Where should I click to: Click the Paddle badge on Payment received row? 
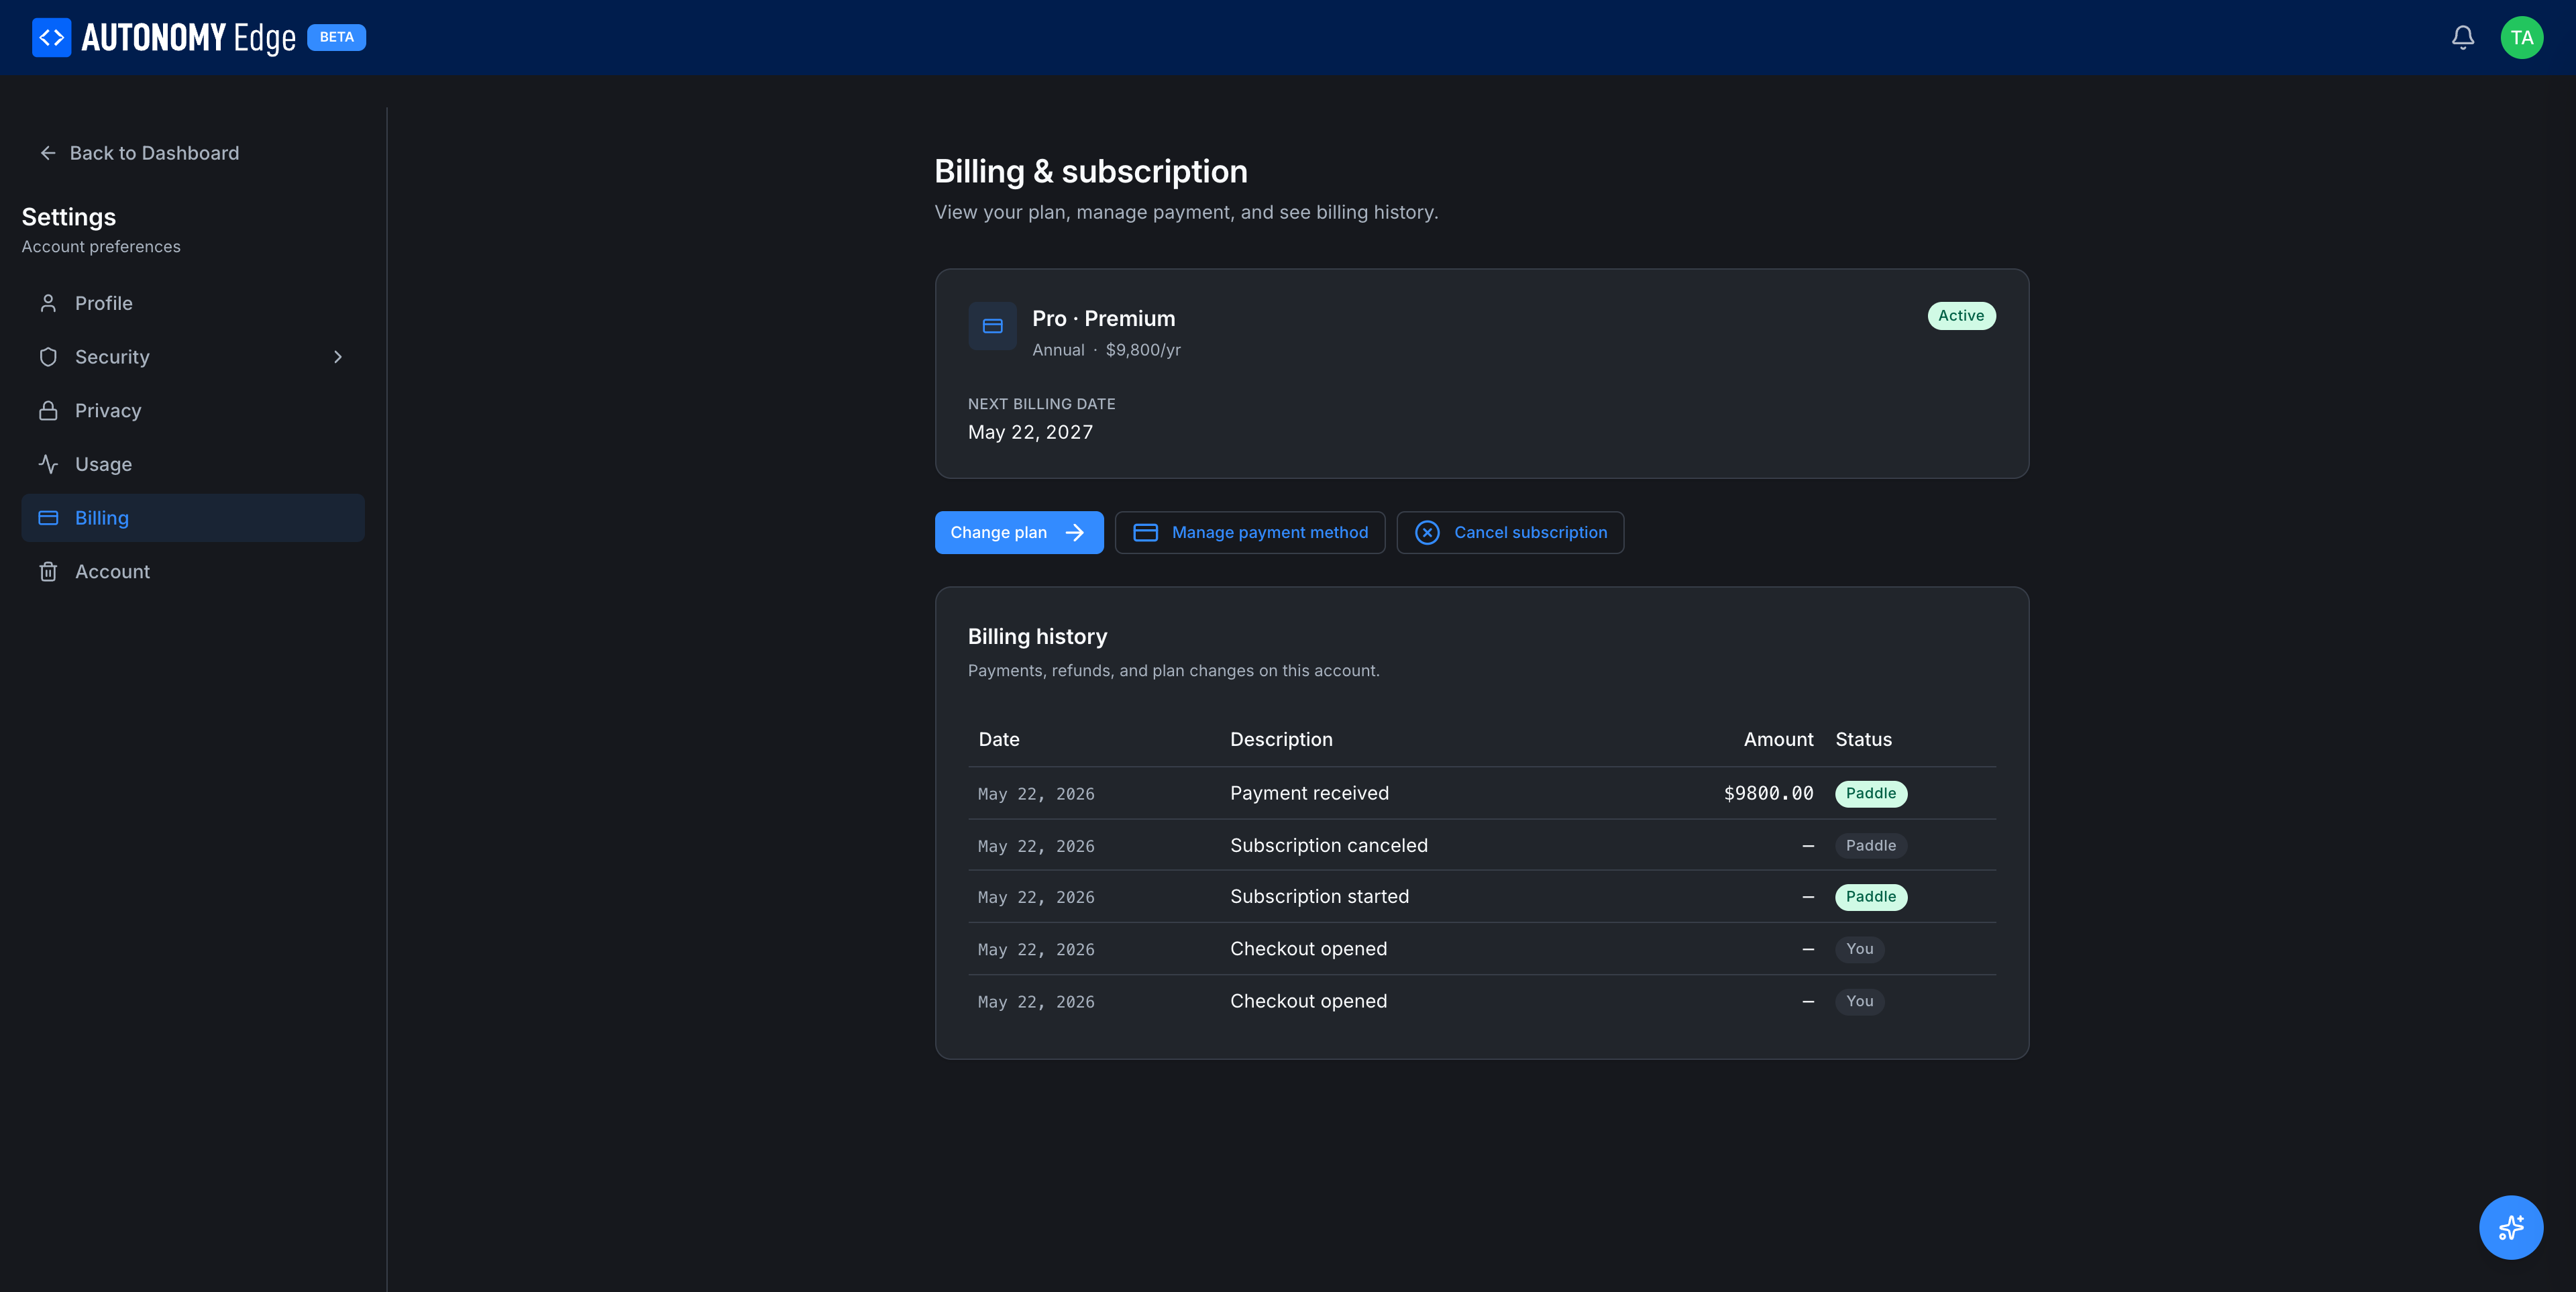pyautogui.click(x=1870, y=794)
